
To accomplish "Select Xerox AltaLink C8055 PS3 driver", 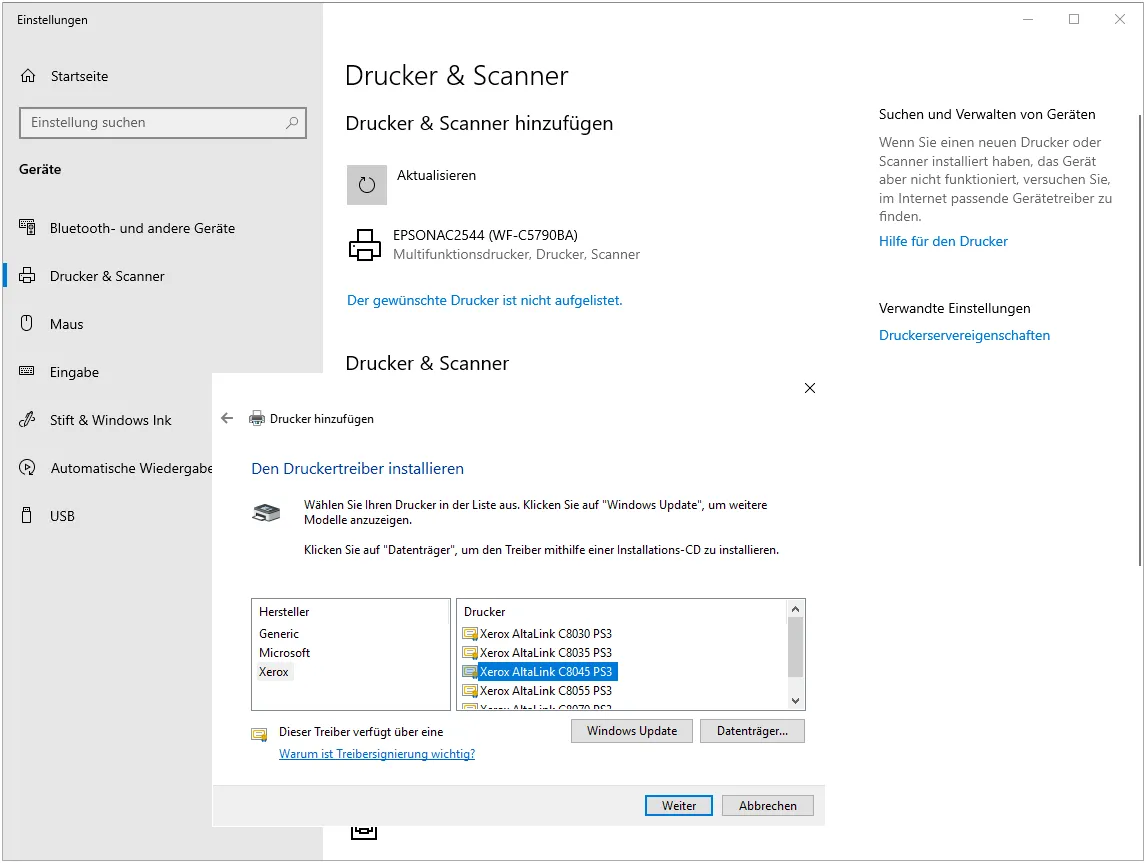I will point(545,691).
